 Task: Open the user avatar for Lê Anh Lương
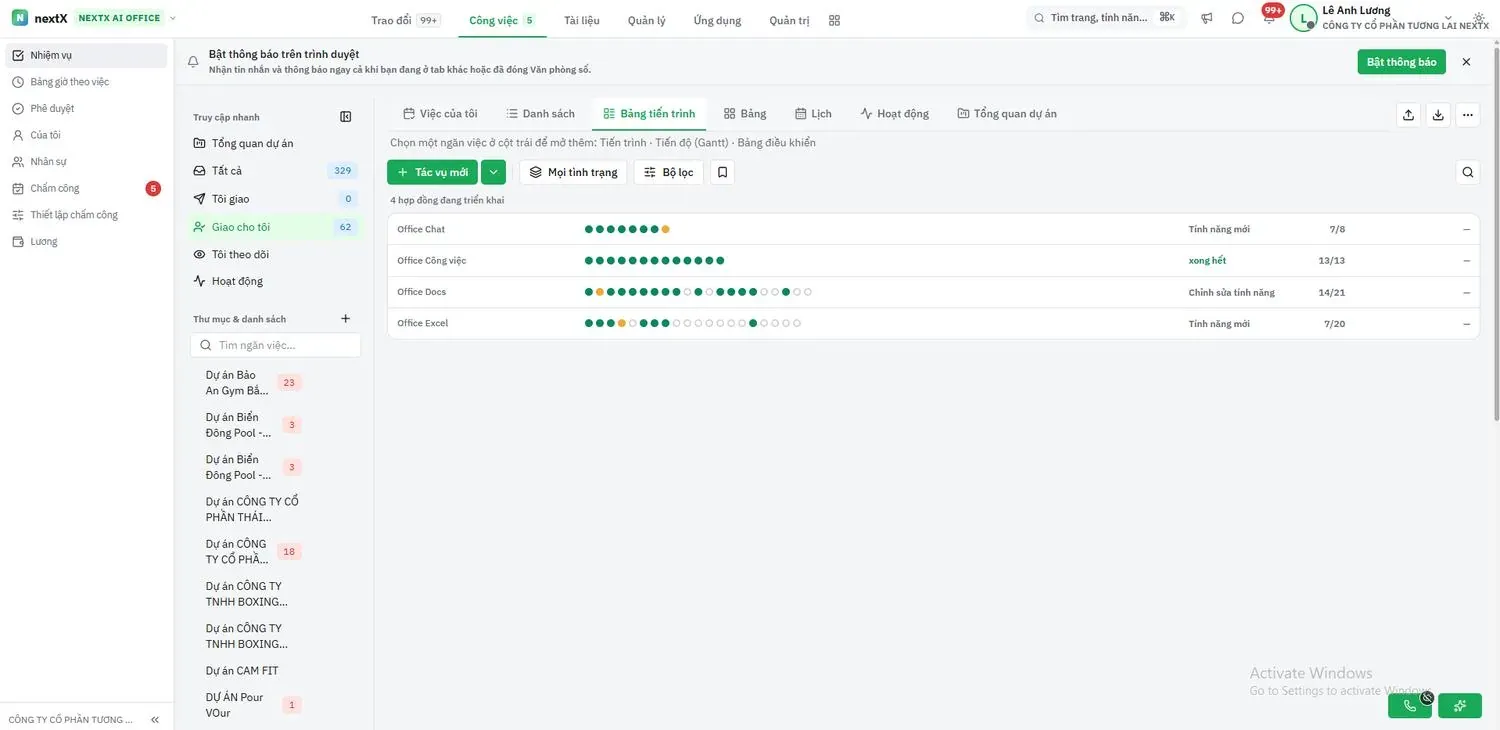coord(1303,18)
